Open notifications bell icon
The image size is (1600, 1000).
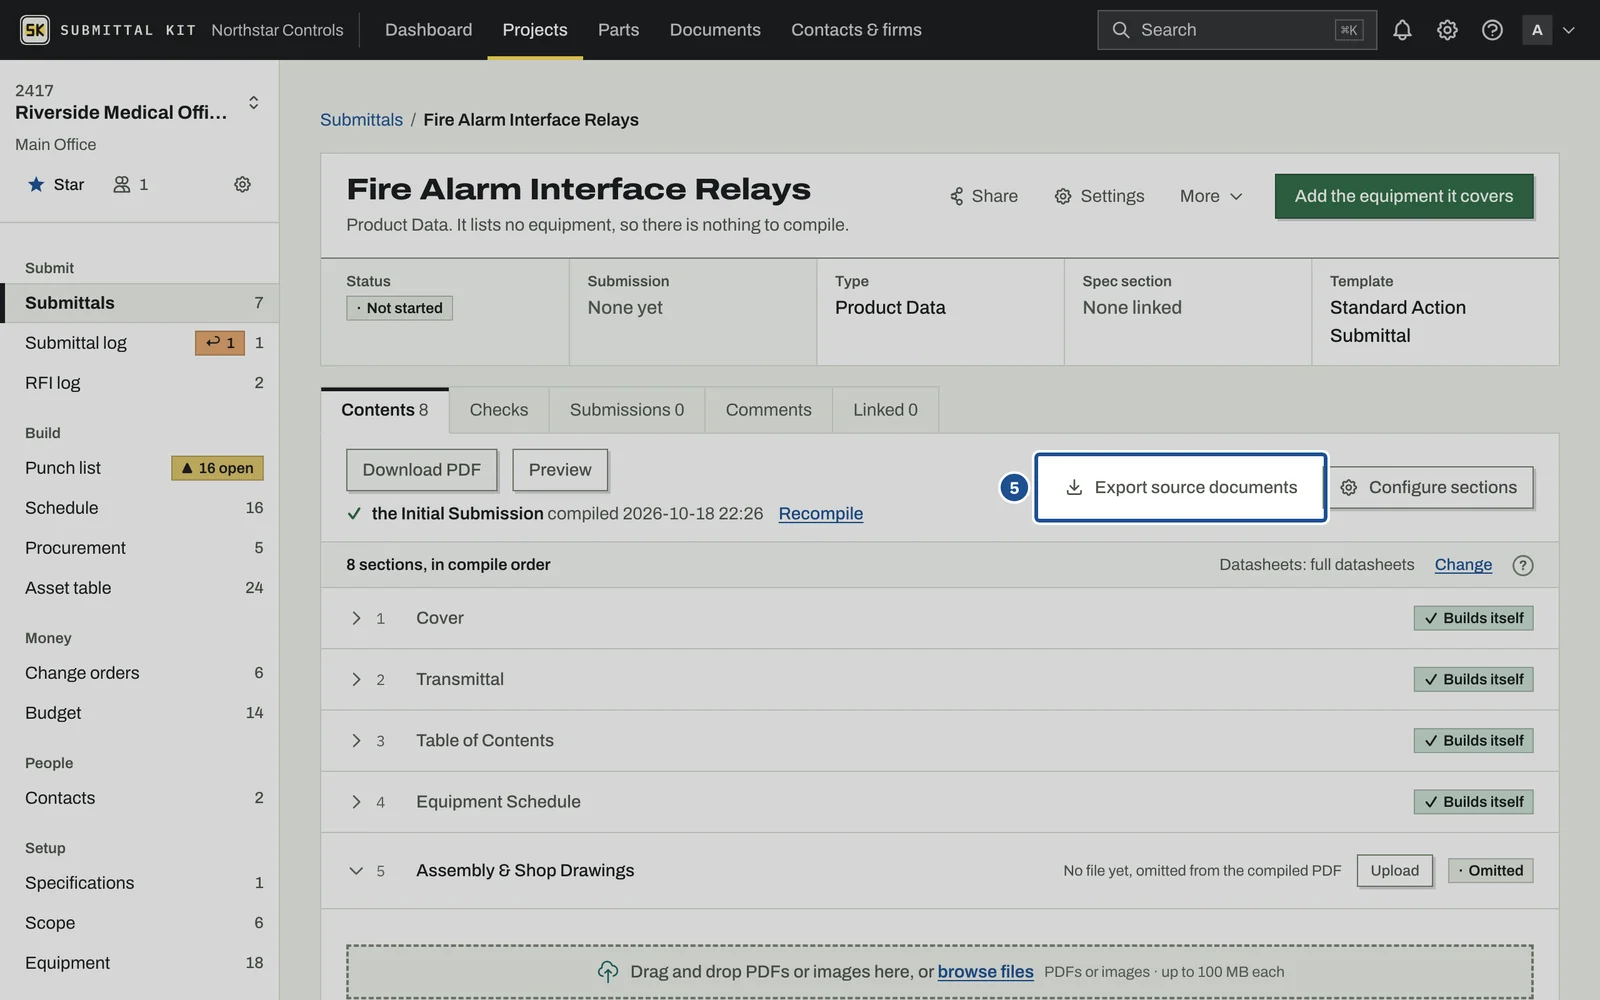coord(1402,30)
